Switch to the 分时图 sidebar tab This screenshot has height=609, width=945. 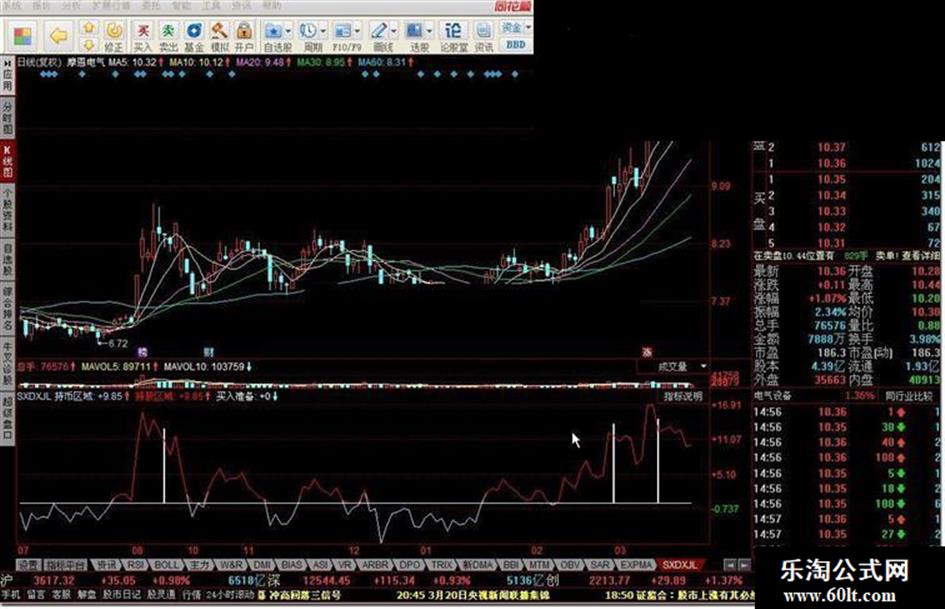[x=7, y=118]
